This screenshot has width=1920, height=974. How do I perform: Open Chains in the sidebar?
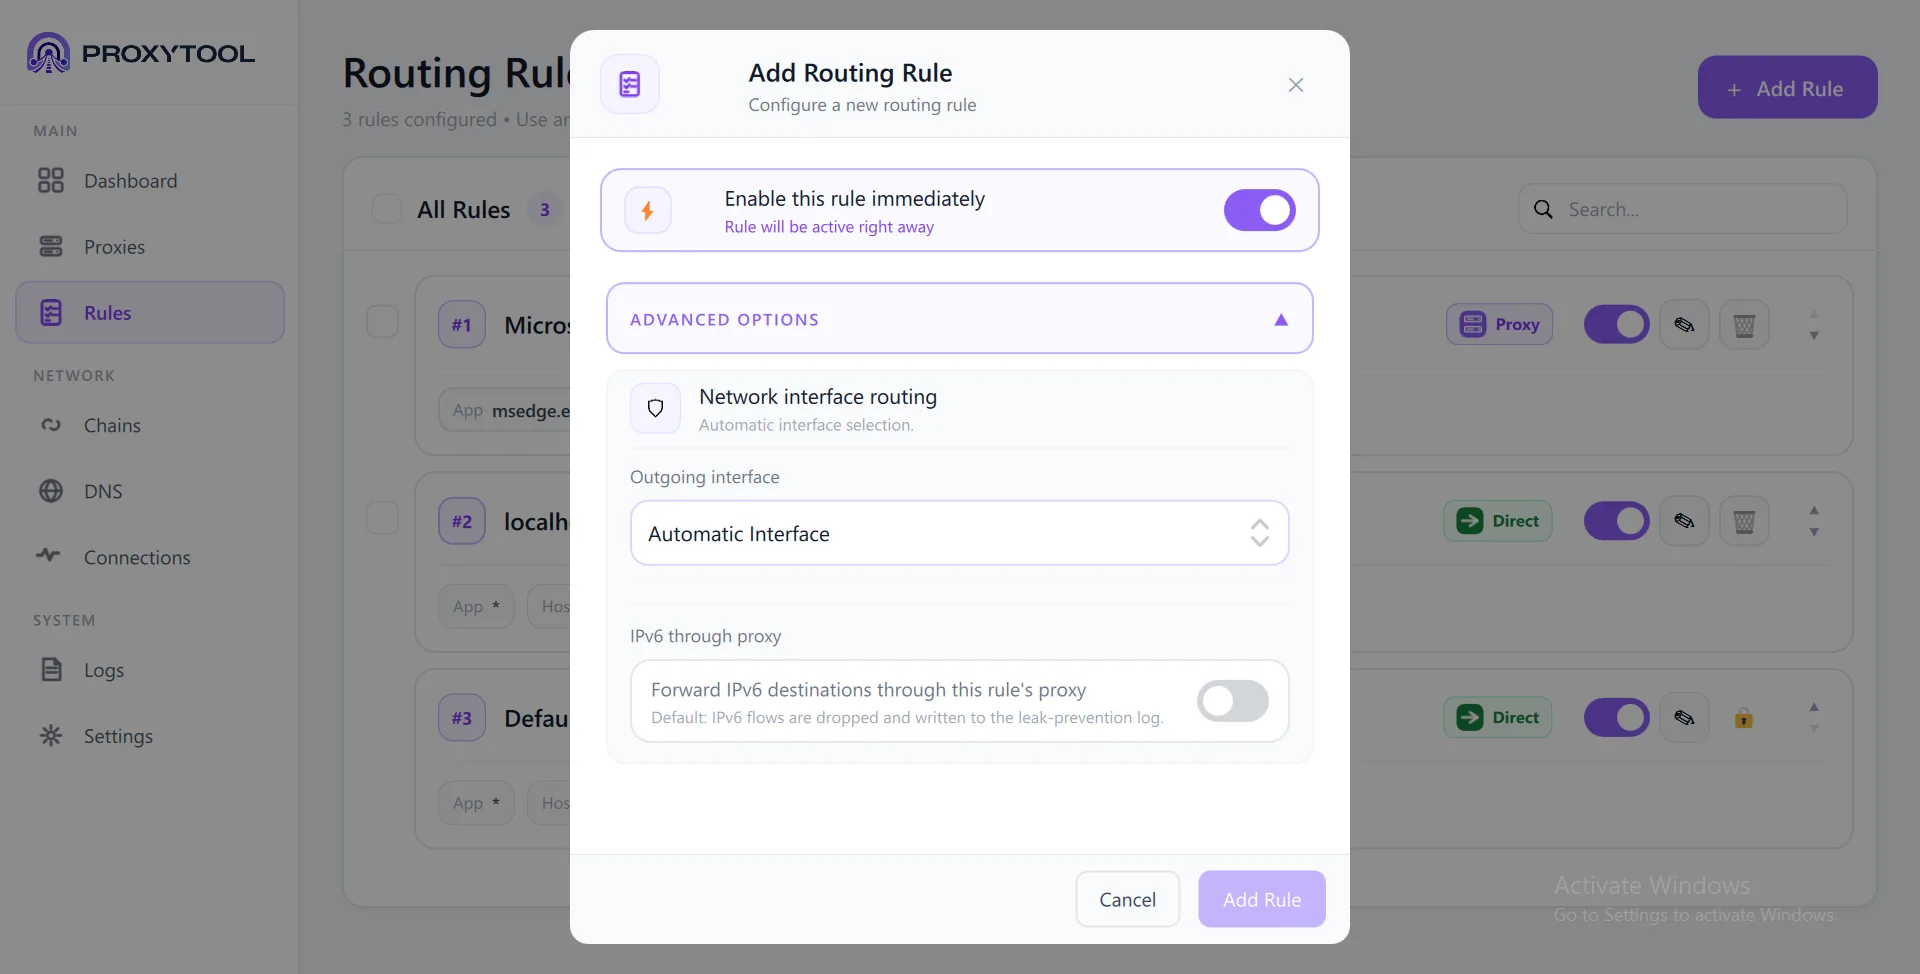150,425
